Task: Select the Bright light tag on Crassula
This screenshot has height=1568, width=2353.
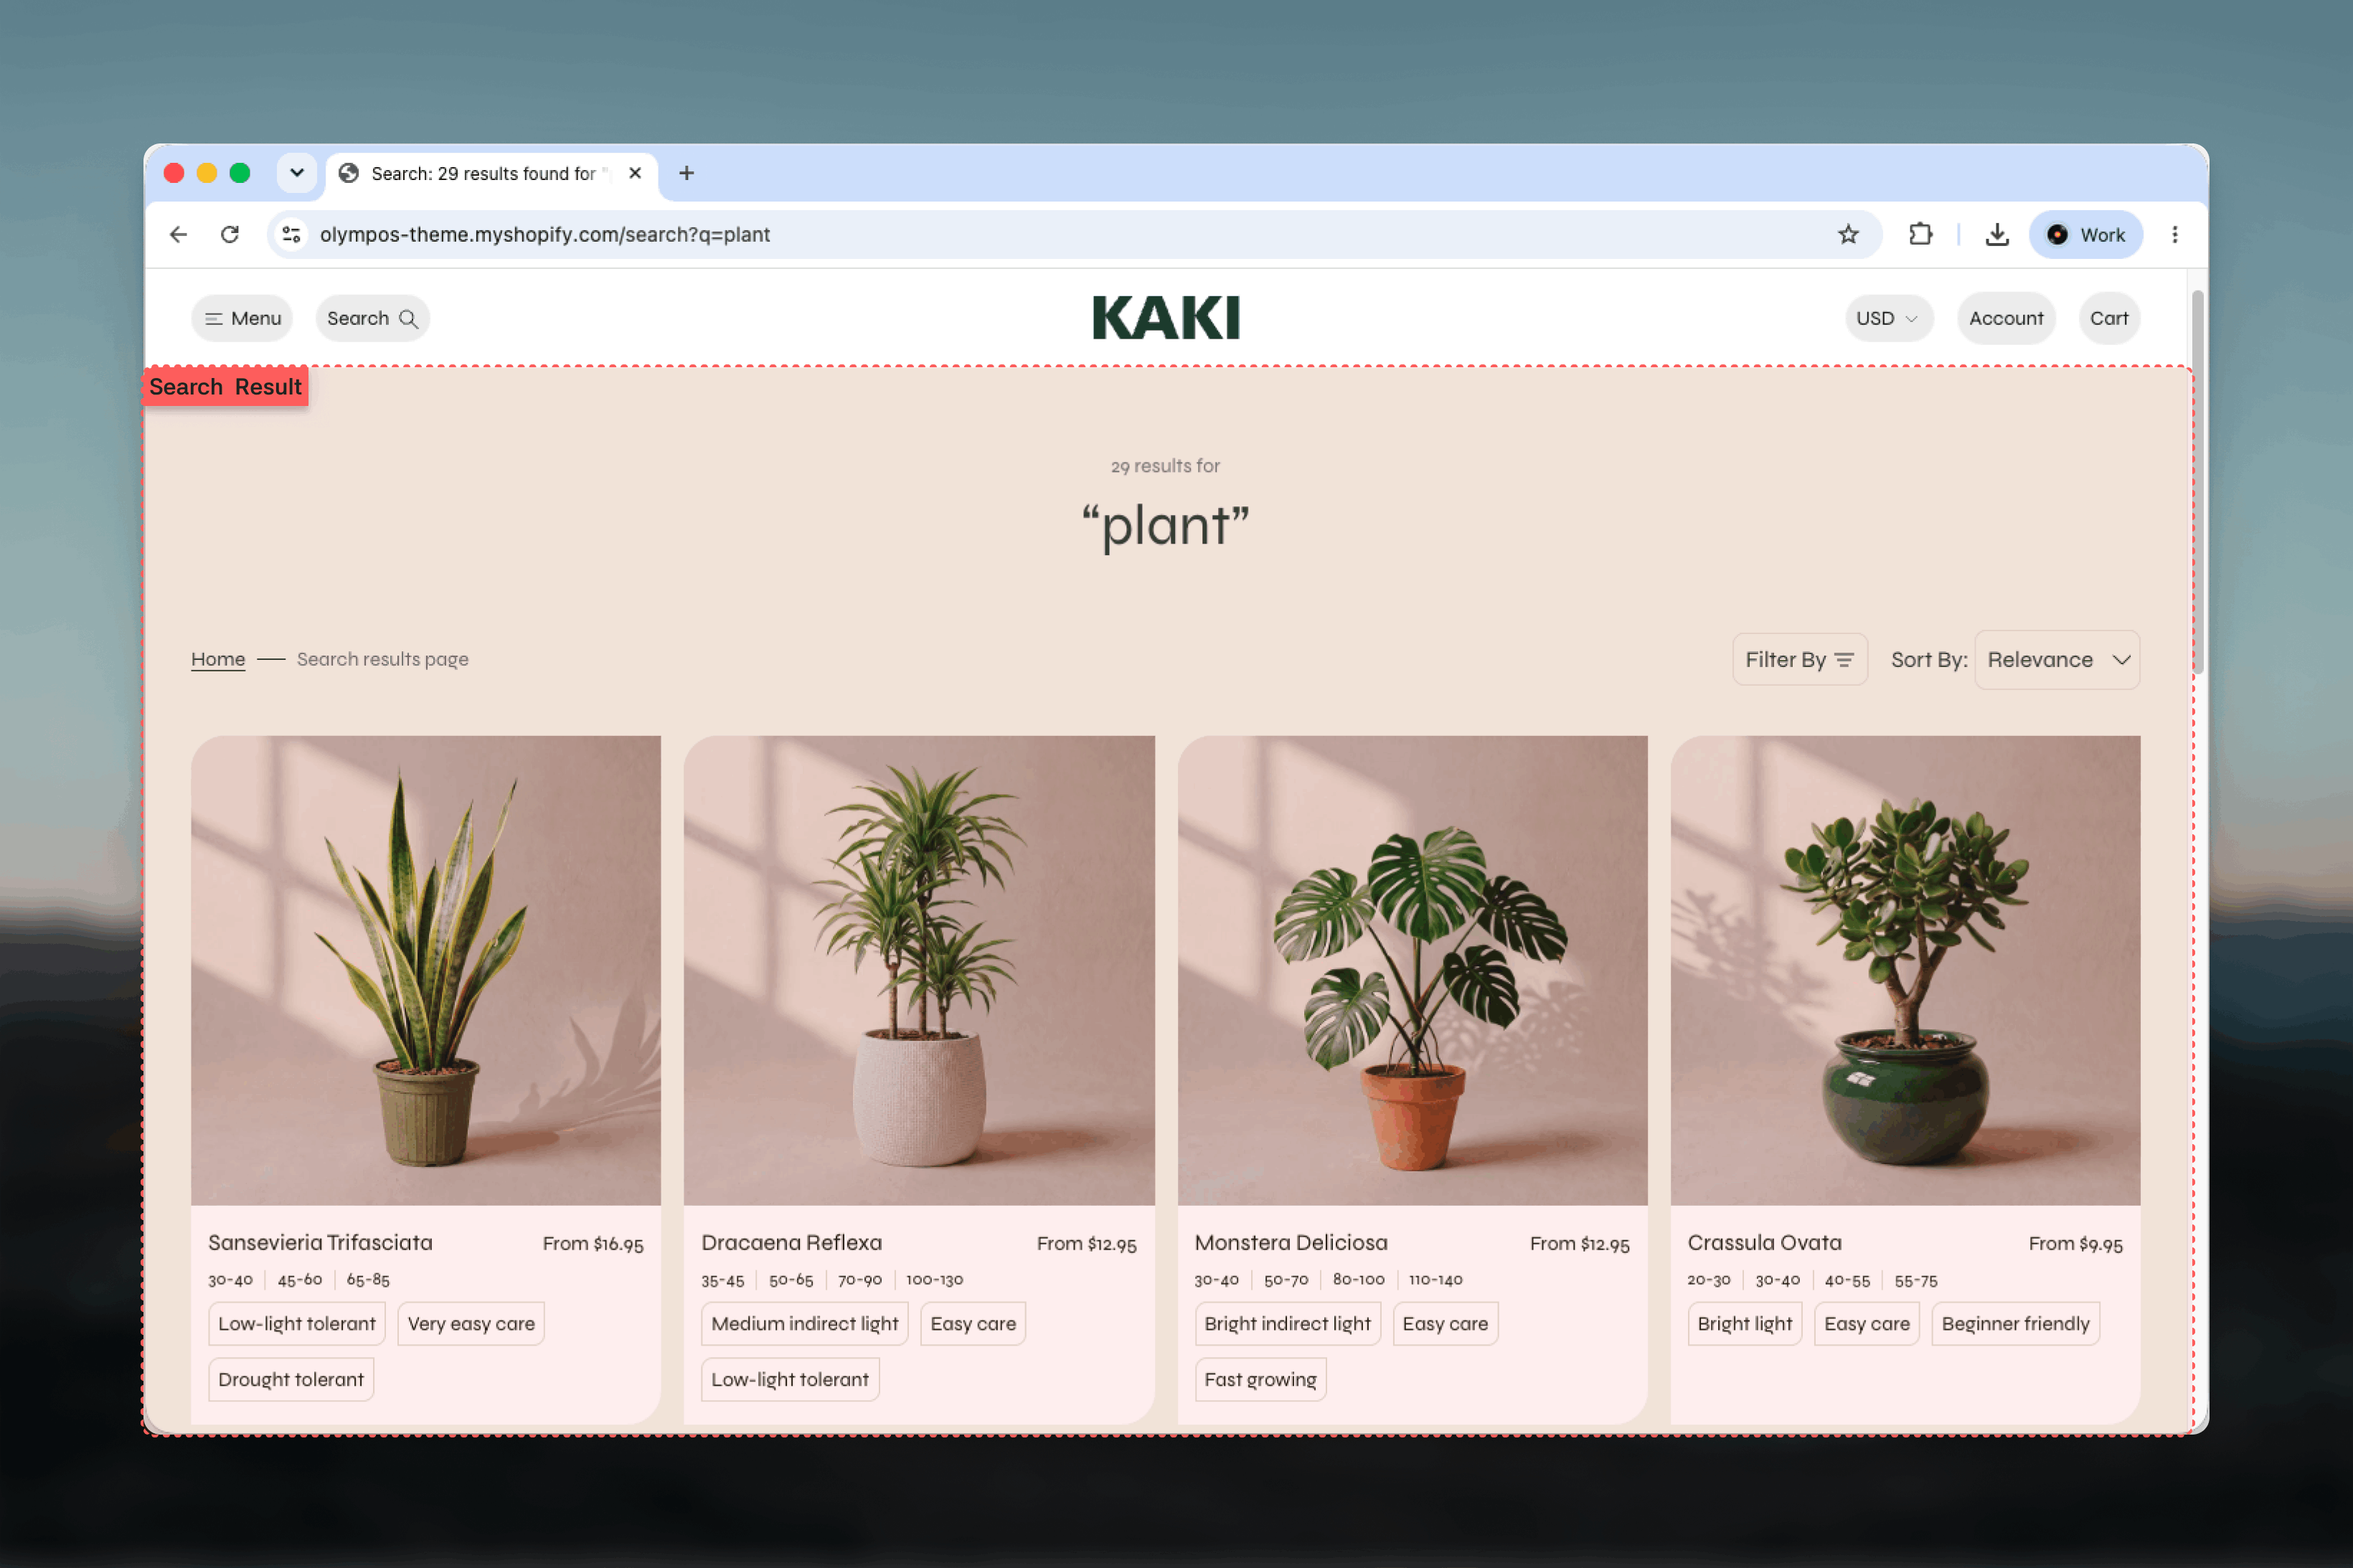Action: pos(1744,1323)
